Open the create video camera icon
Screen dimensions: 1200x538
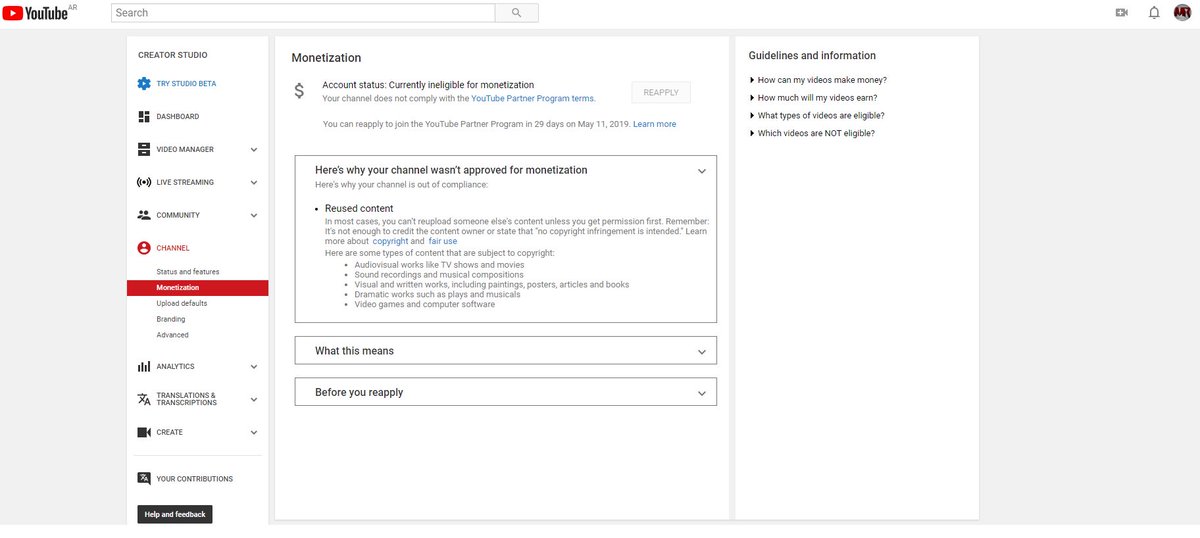click(x=1122, y=13)
